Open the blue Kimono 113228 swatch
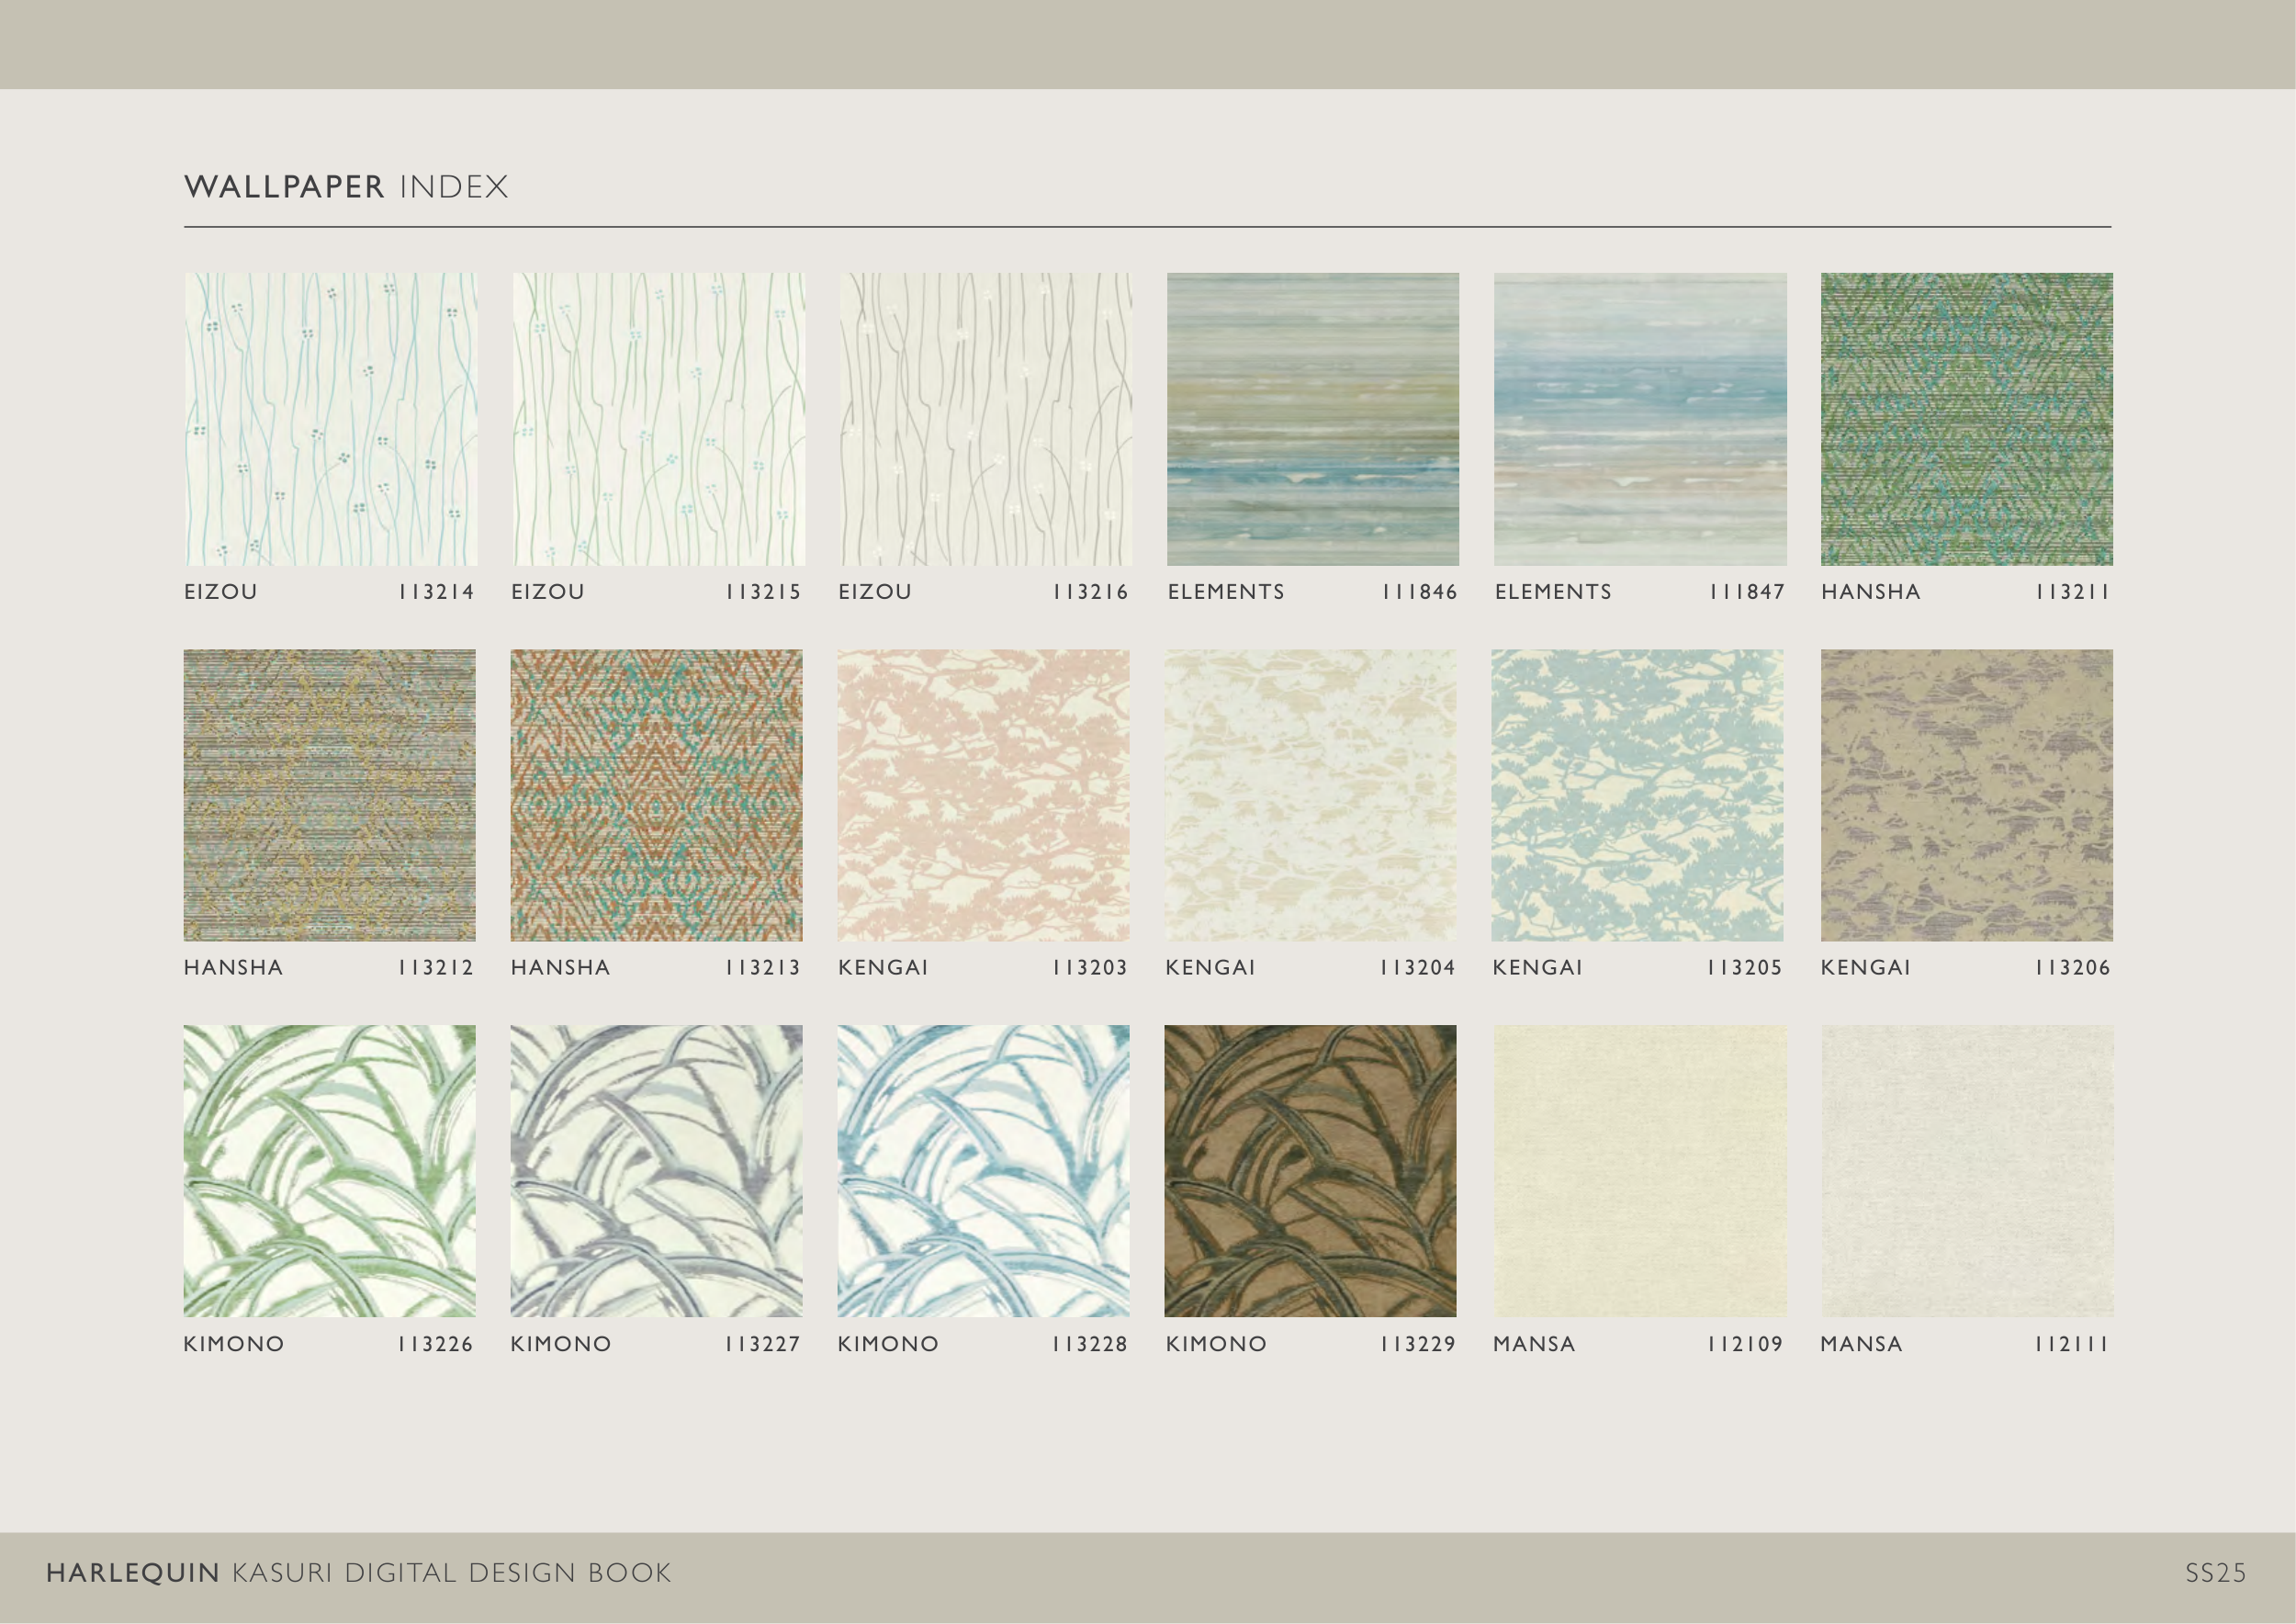Image resolution: width=2296 pixels, height=1624 pixels. point(983,1171)
